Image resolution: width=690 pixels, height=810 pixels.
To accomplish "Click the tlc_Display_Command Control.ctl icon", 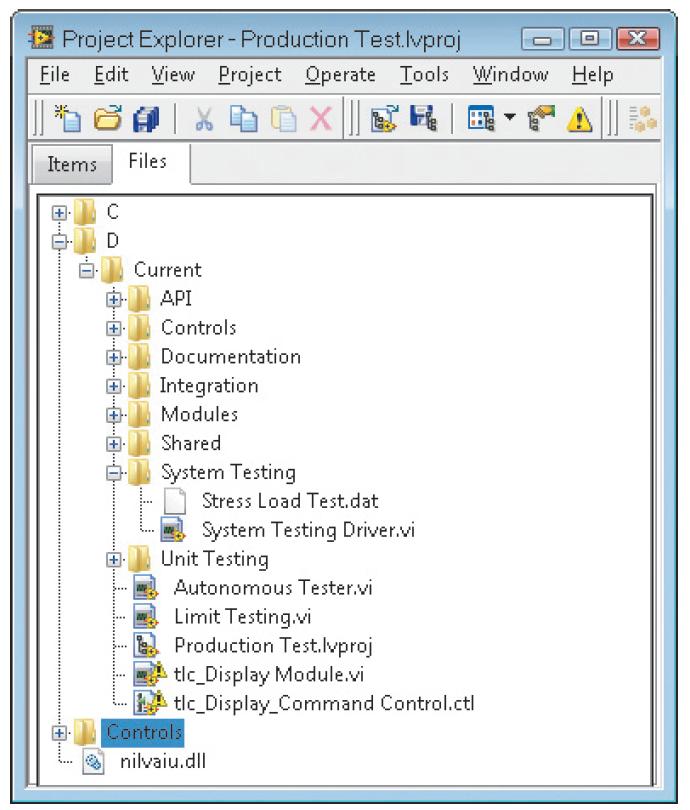I will click(x=150, y=703).
